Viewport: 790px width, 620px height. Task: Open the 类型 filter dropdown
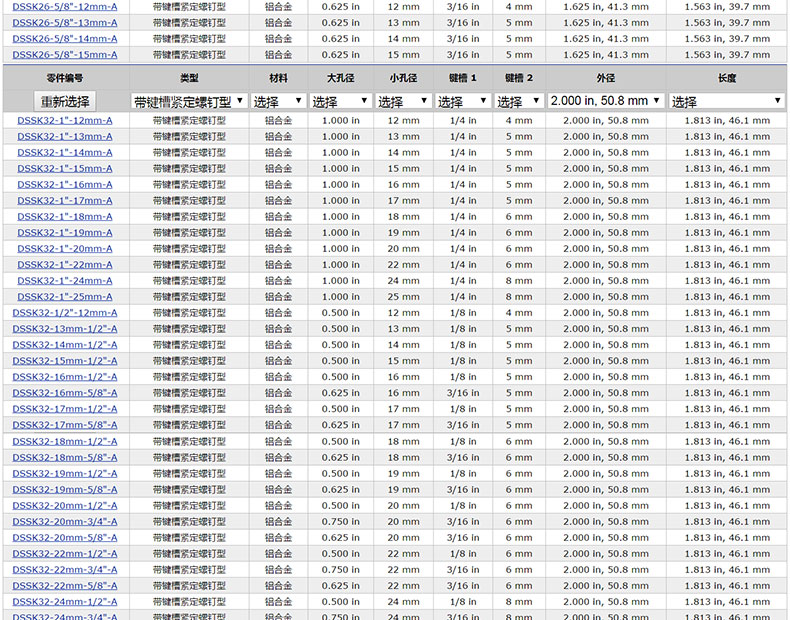click(x=189, y=101)
